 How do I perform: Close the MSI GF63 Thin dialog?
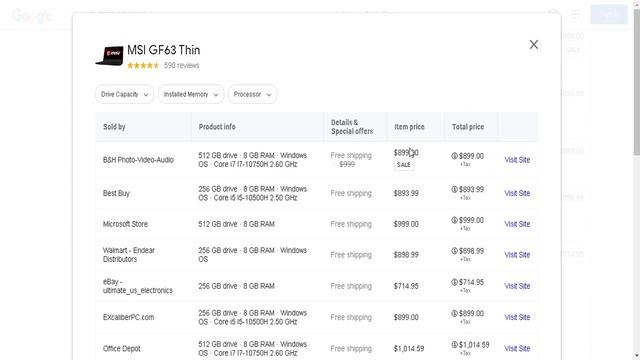click(x=533, y=44)
